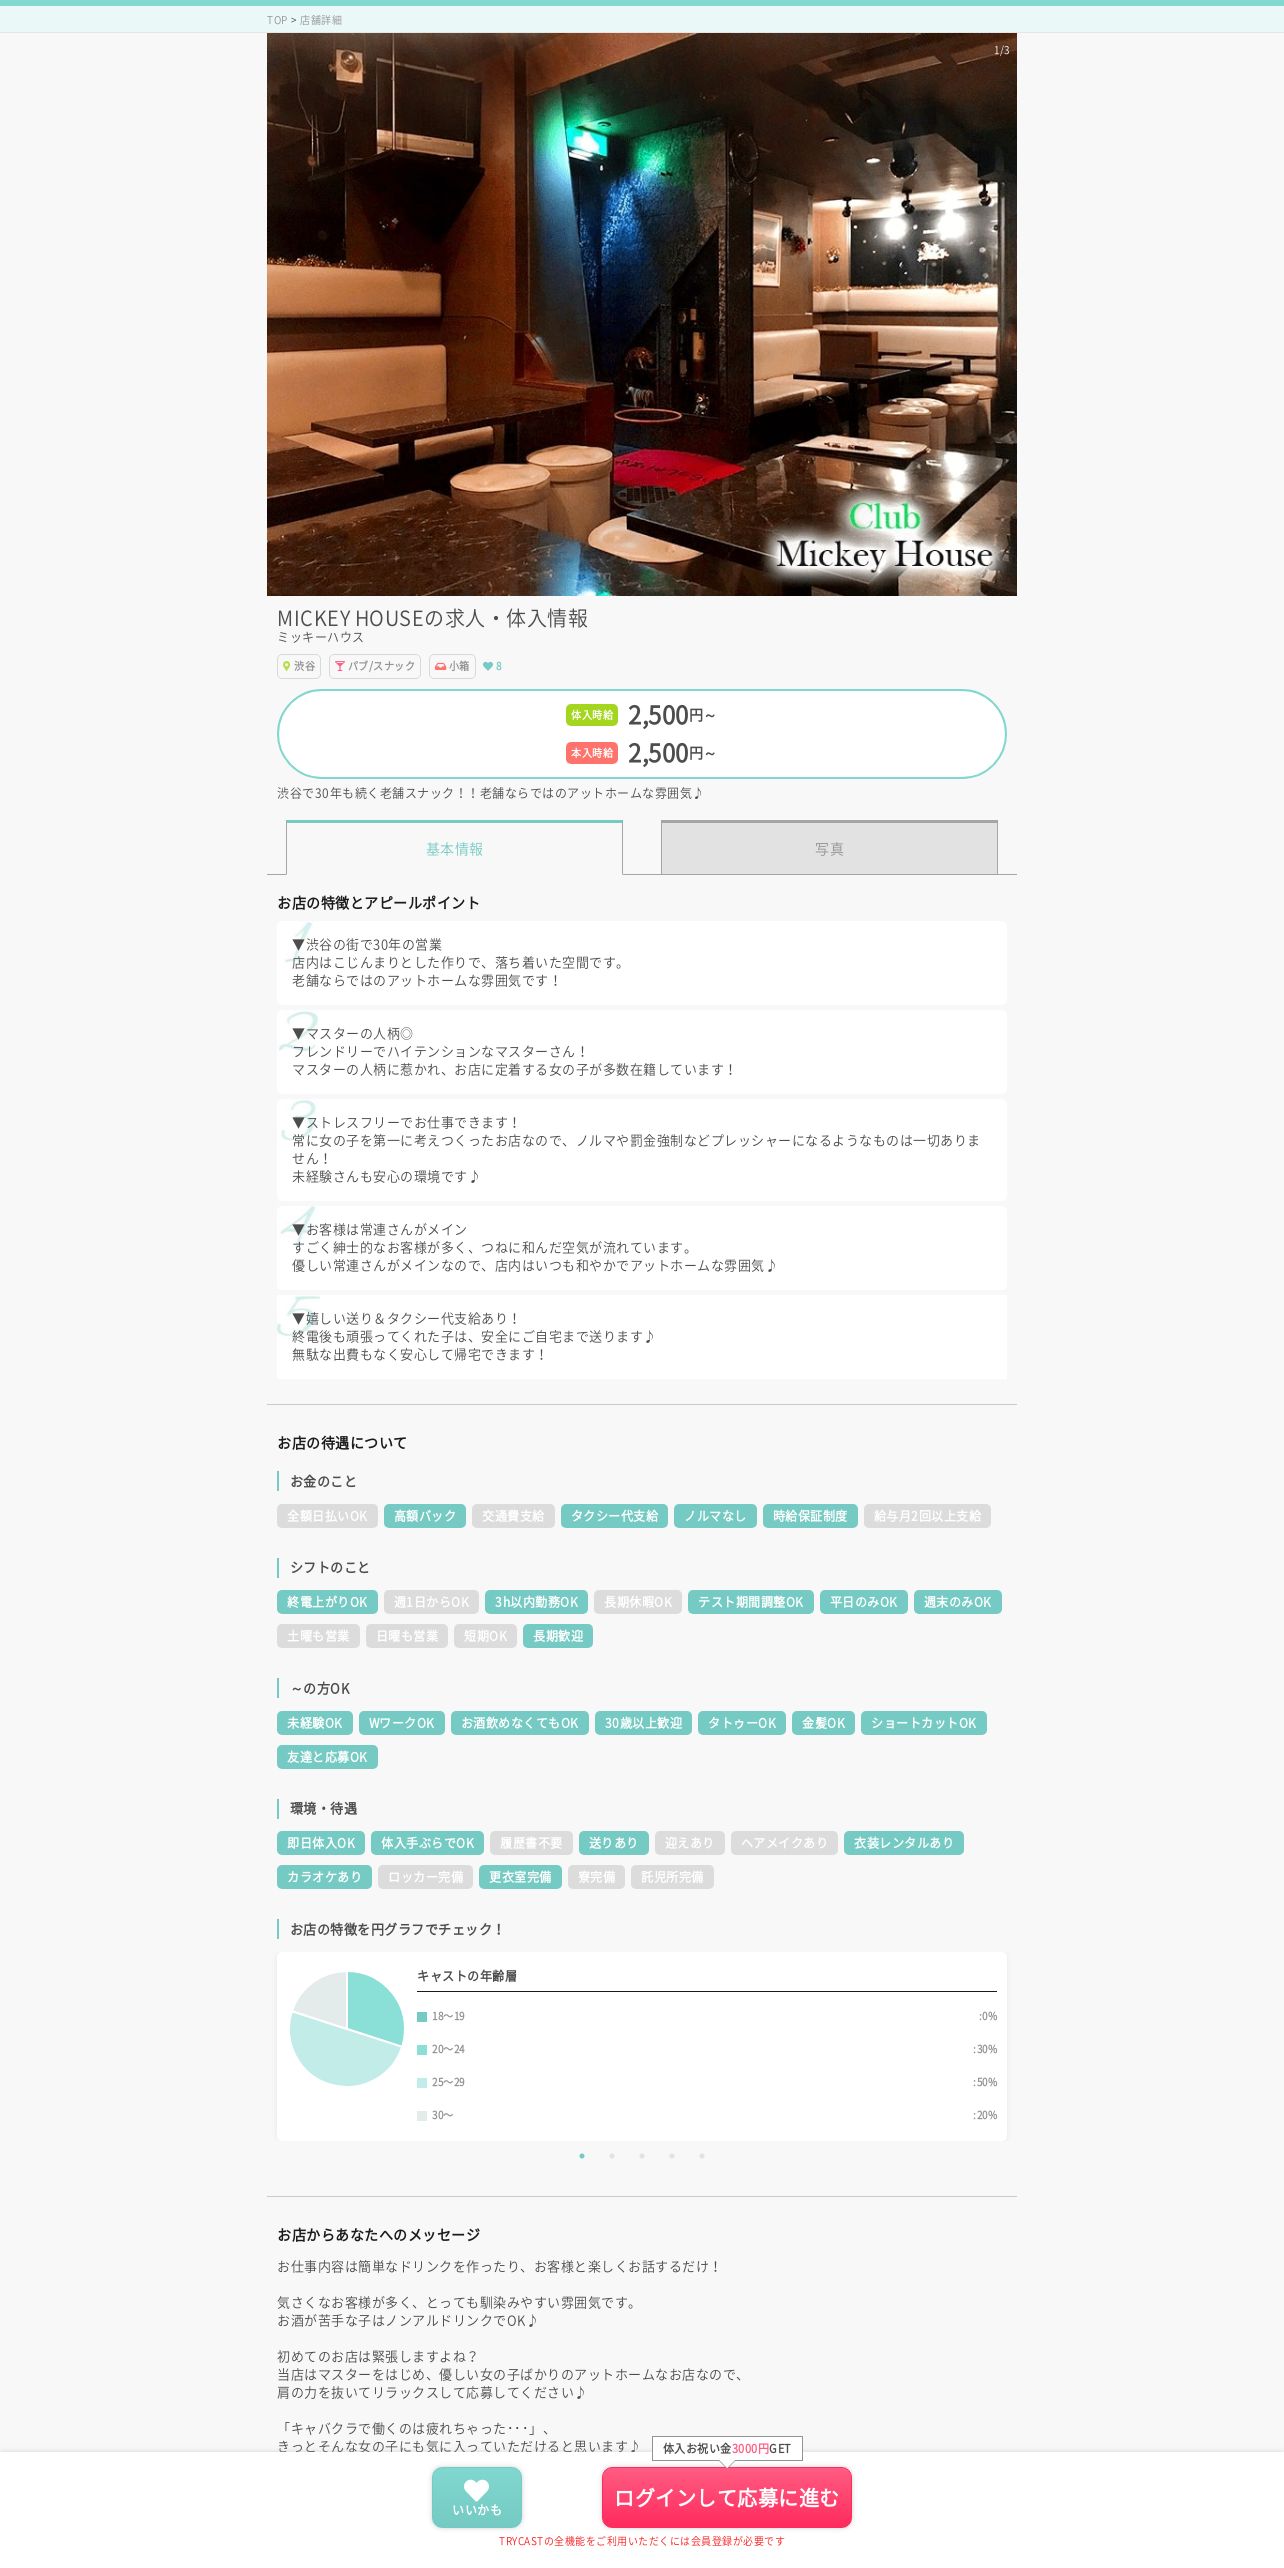Click the 全額日払いOK tag
The width and height of the screenshot is (1284, 2568).
[327, 1516]
